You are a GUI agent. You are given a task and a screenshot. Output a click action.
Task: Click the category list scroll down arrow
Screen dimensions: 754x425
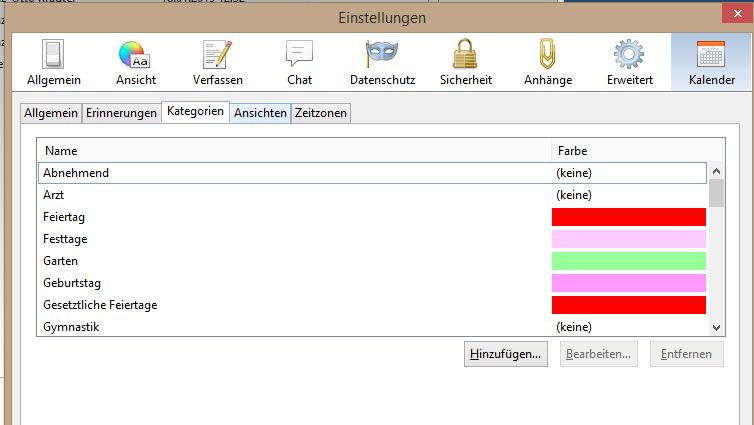tap(716, 328)
